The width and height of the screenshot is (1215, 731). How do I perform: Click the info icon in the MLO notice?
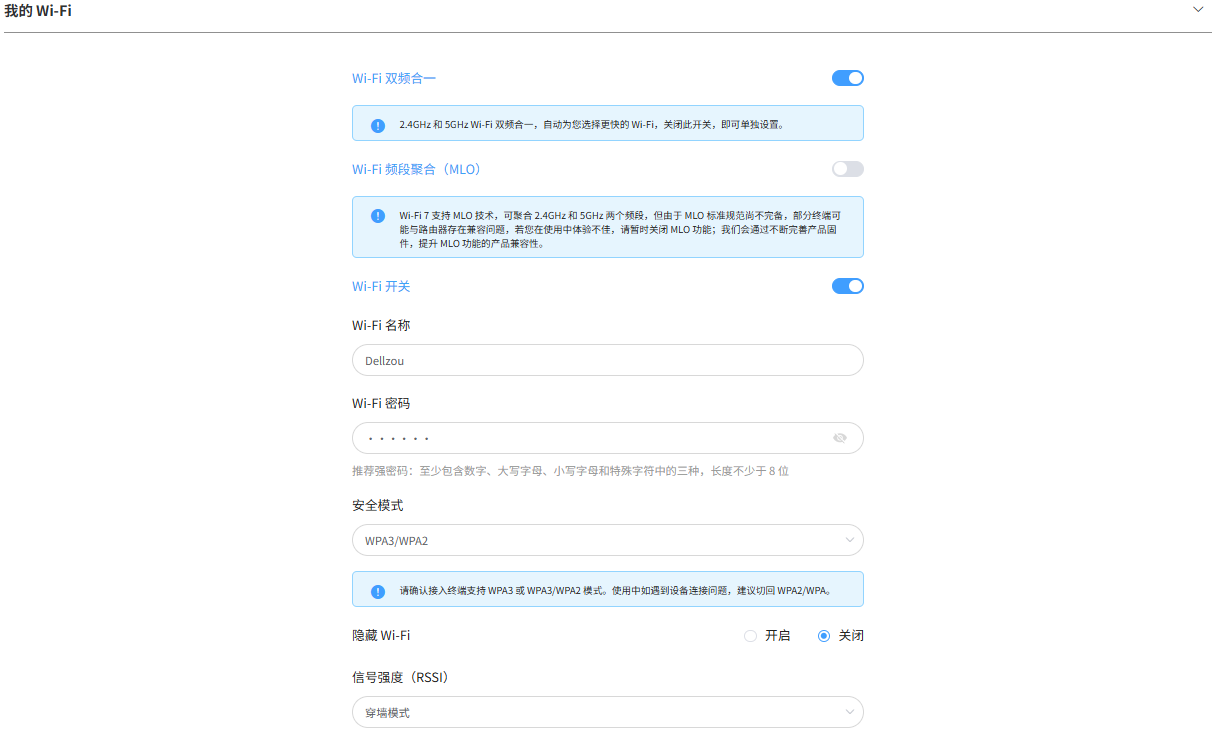(378, 216)
